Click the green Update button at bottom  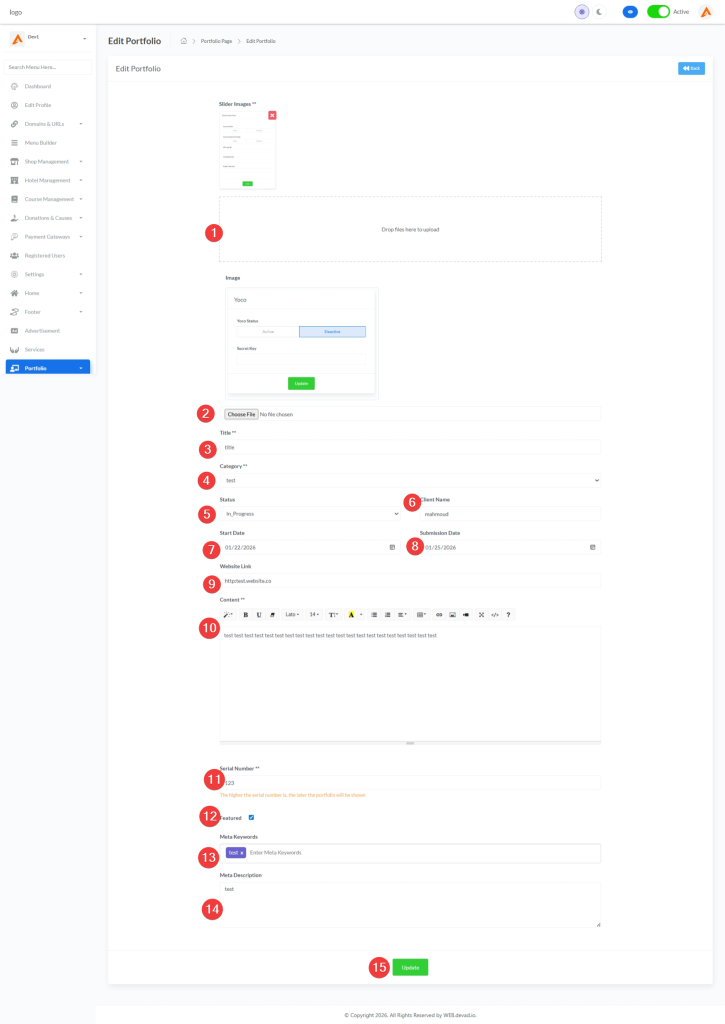point(410,967)
